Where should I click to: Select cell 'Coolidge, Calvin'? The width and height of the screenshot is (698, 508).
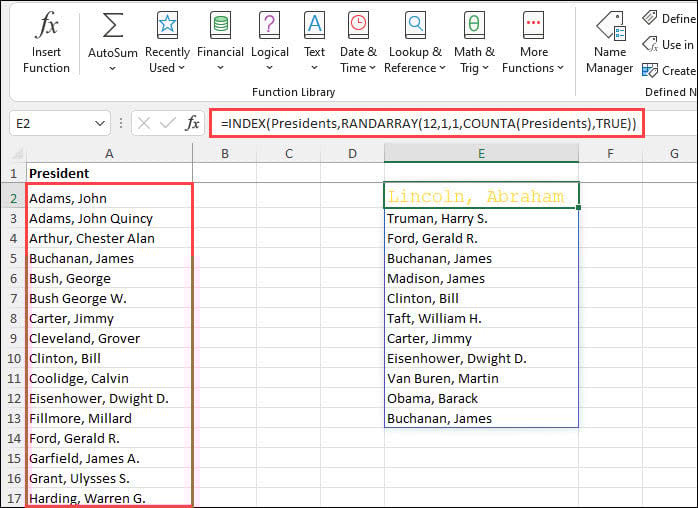pyautogui.click(x=110, y=378)
